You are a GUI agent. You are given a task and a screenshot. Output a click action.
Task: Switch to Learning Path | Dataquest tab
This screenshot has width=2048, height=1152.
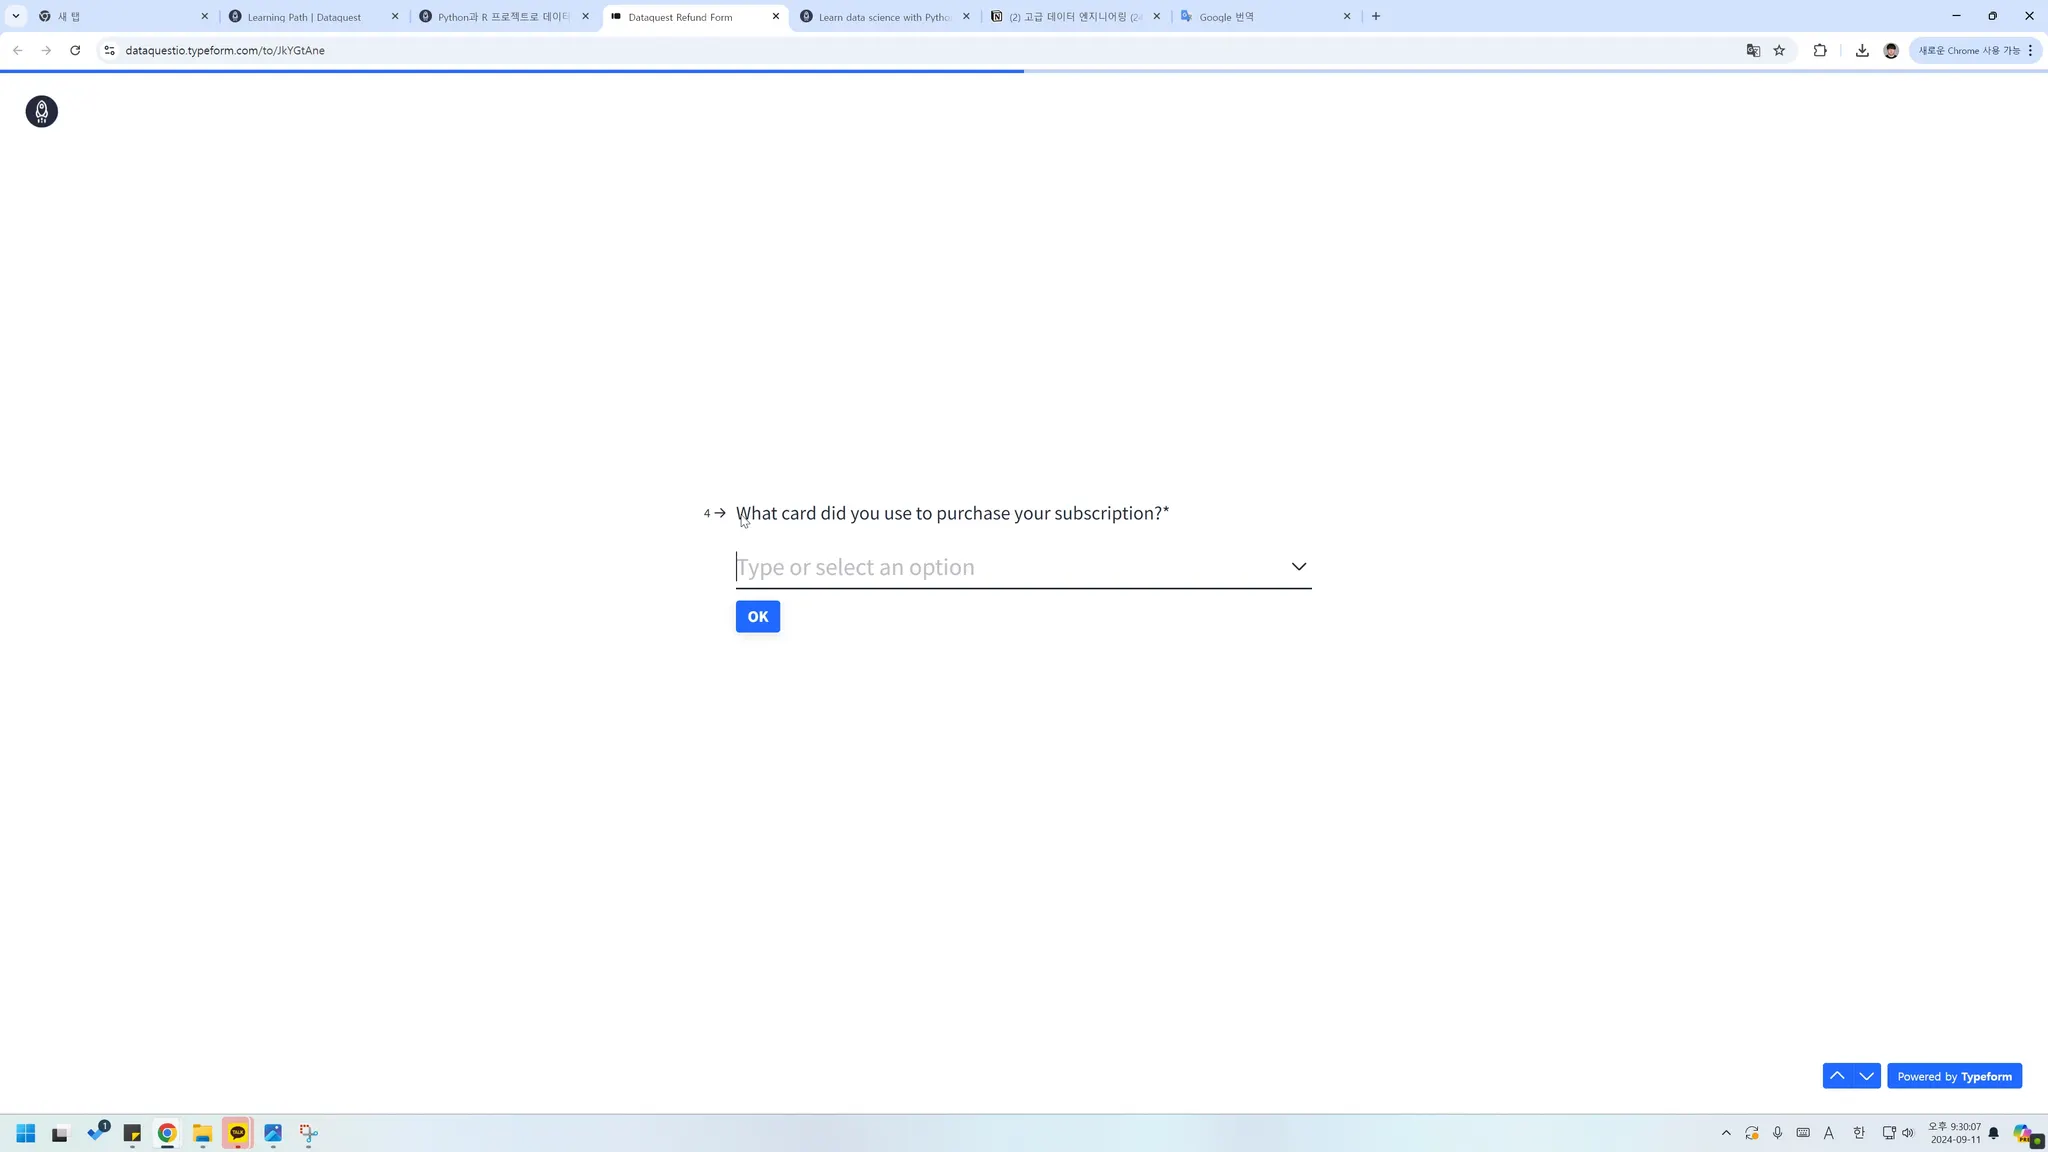pyautogui.click(x=304, y=17)
